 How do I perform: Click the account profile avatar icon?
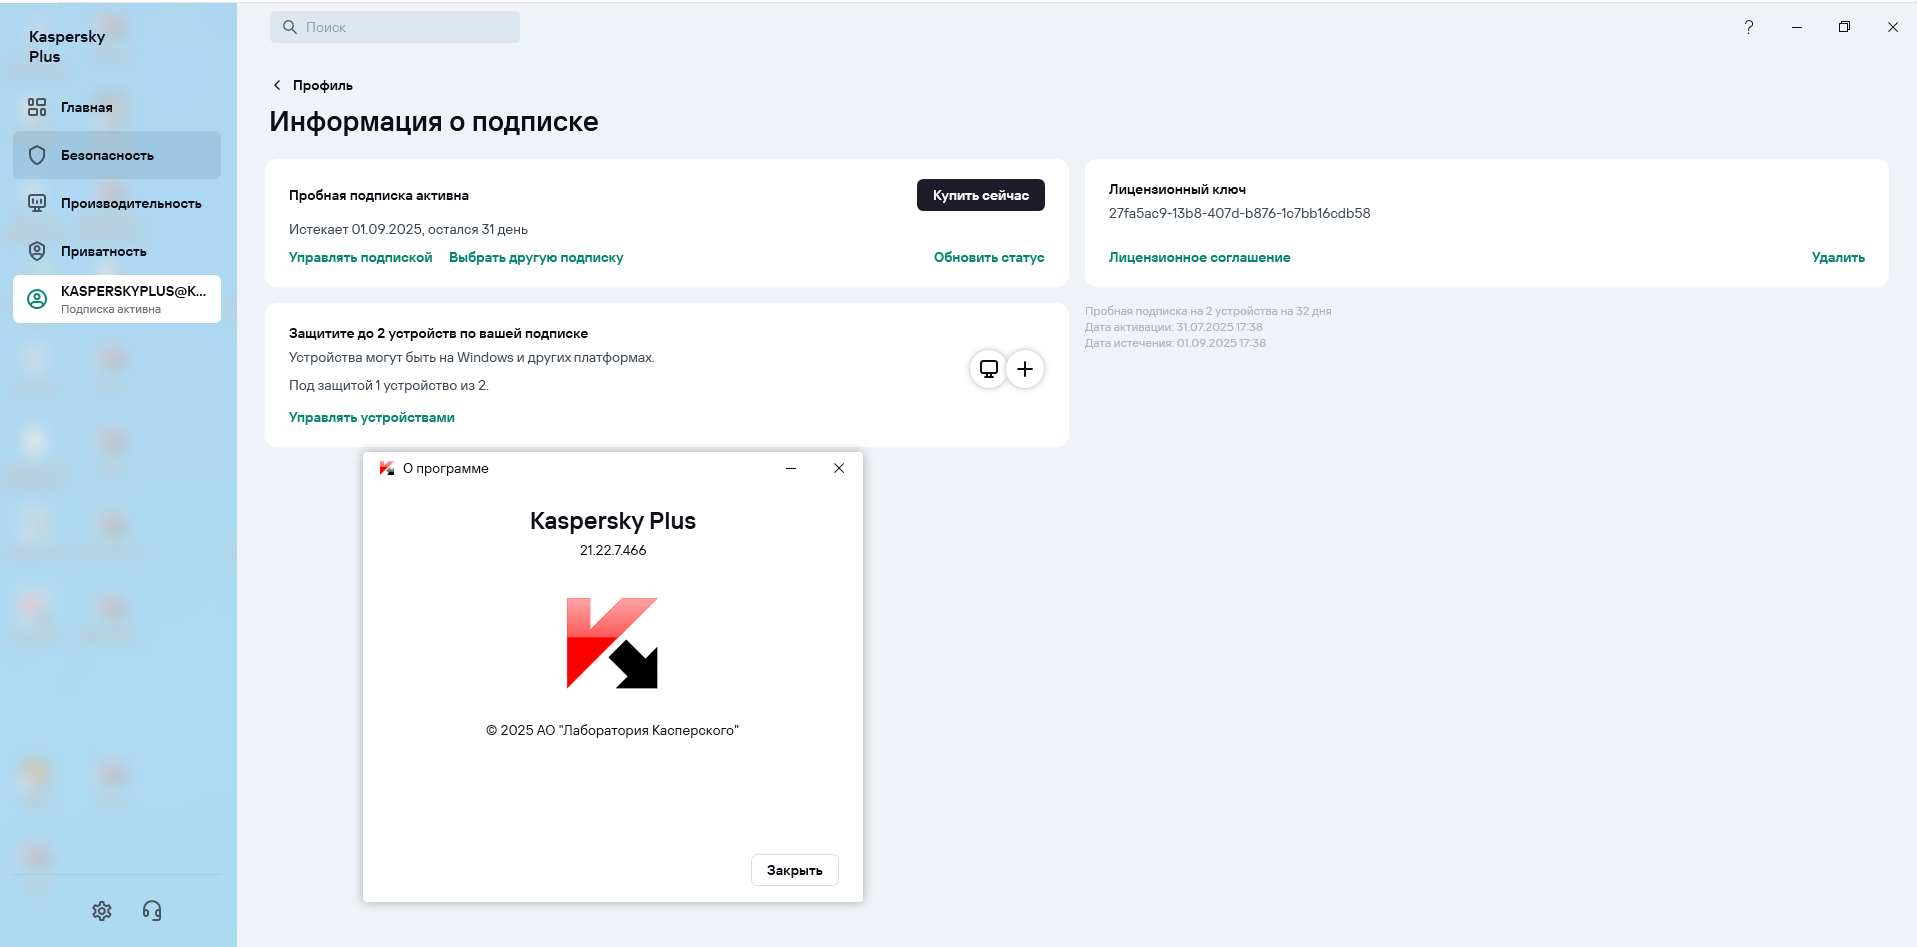(x=37, y=299)
